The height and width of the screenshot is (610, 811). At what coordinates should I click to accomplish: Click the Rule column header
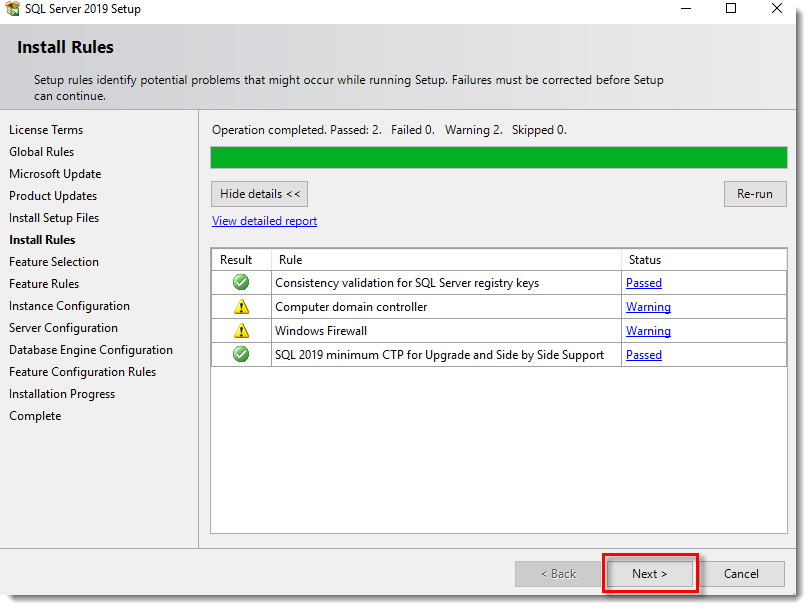tap(446, 260)
